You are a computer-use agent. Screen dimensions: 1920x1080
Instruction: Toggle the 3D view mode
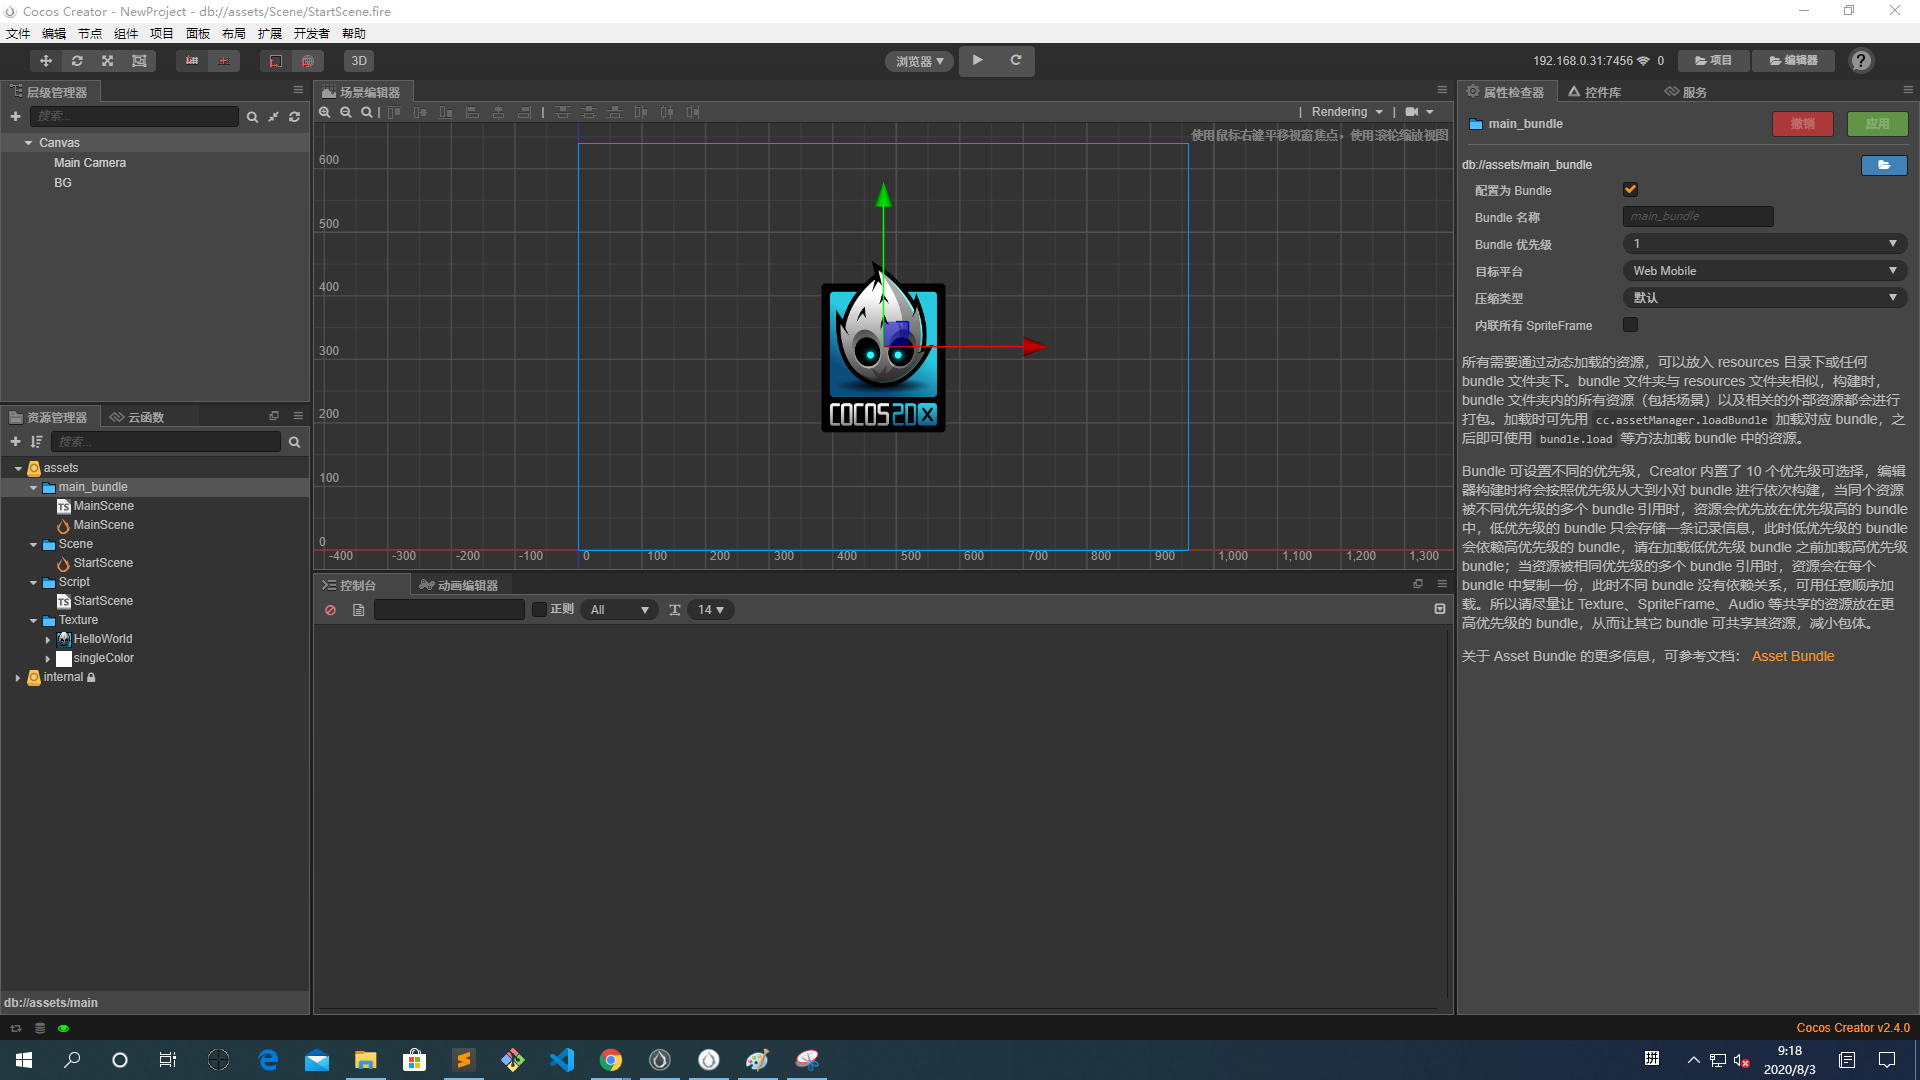(x=359, y=61)
